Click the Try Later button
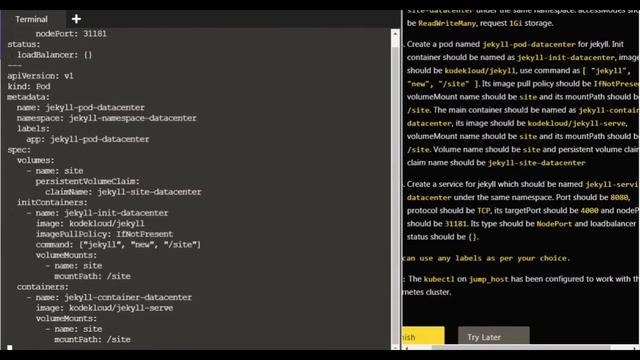This screenshot has height=360, width=640. tap(493, 336)
